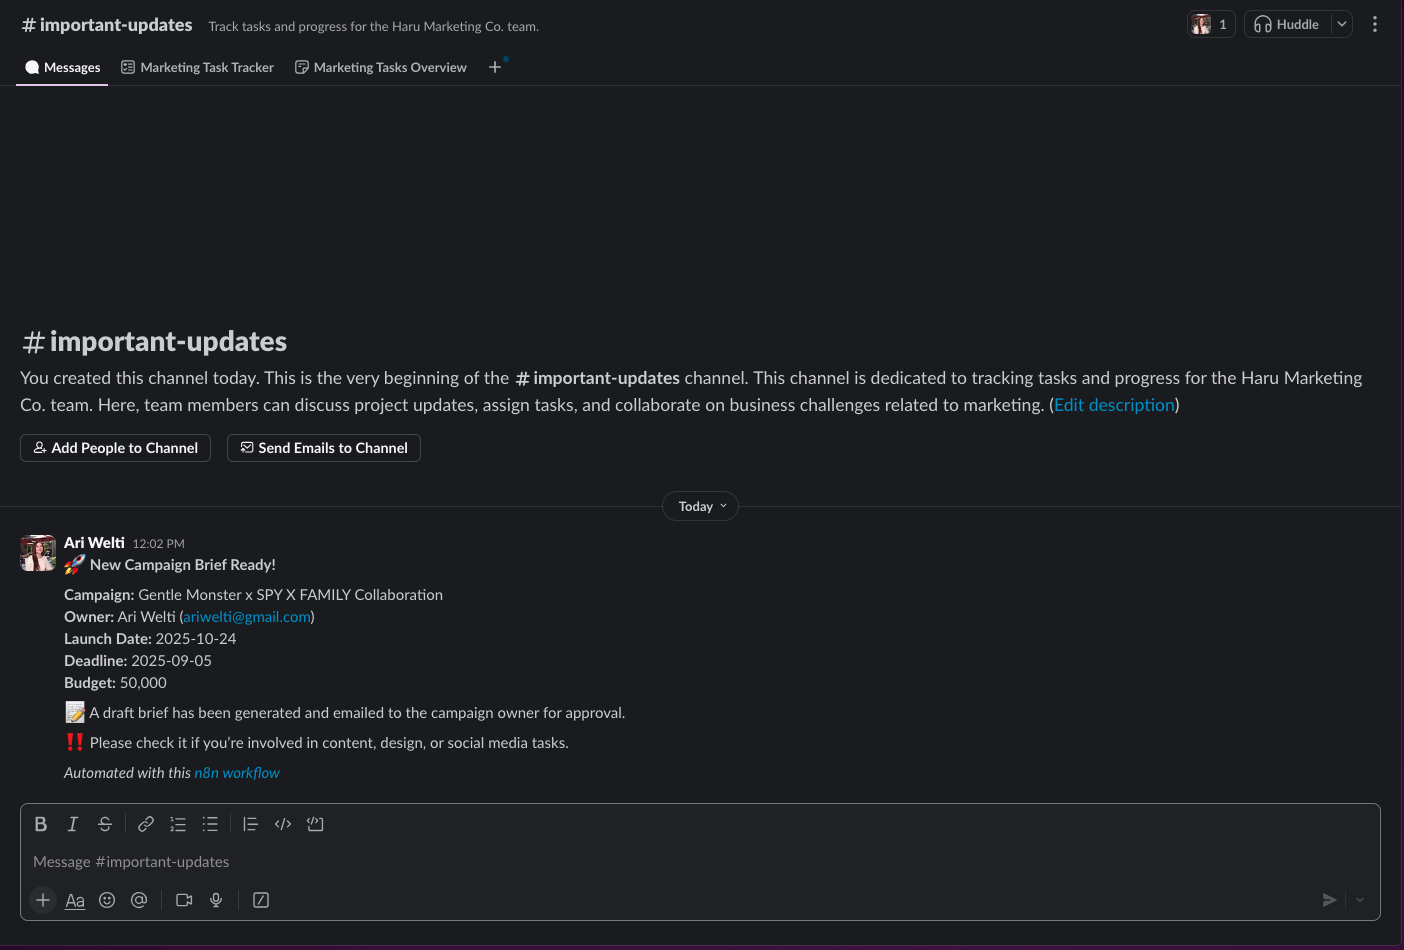Open ariwelti@gmail.com email link
Viewport: 1404px width, 950px height.
pos(246,617)
